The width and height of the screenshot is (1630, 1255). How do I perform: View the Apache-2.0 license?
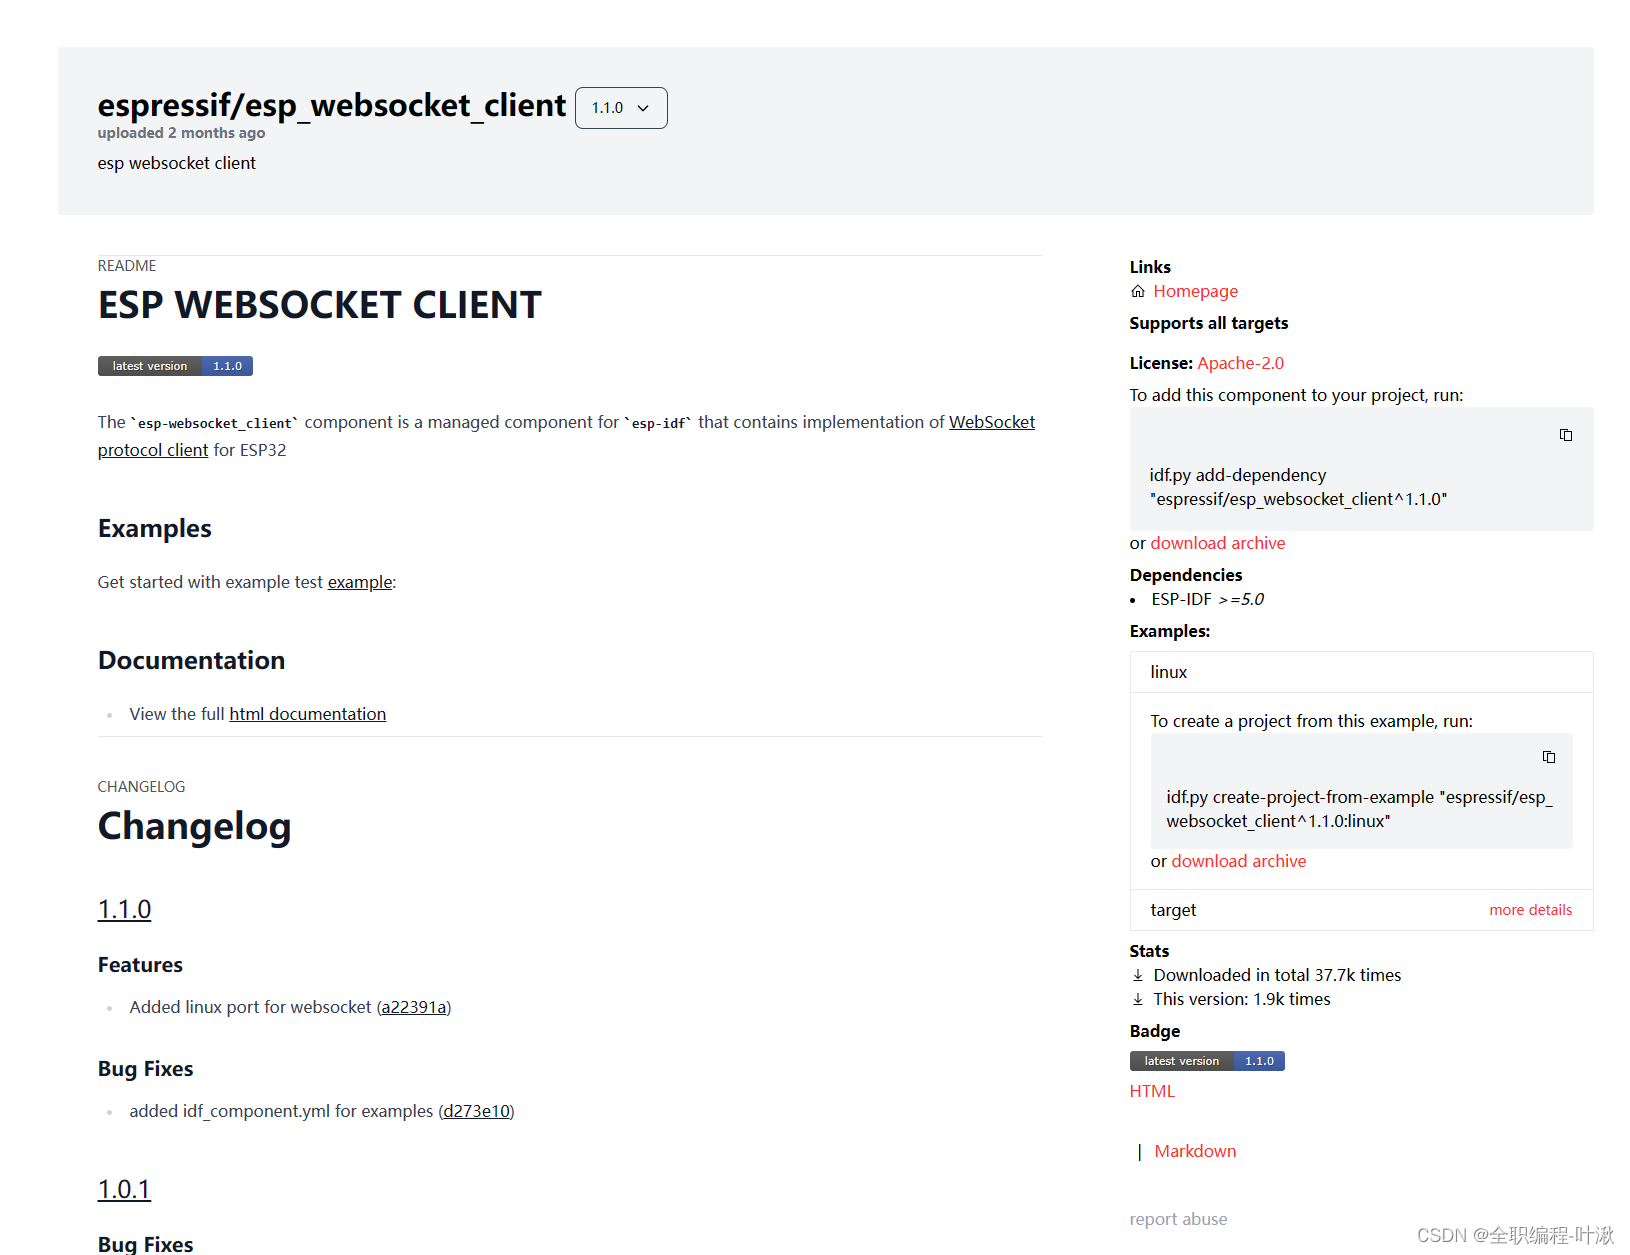pyautogui.click(x=1240, y=363)
